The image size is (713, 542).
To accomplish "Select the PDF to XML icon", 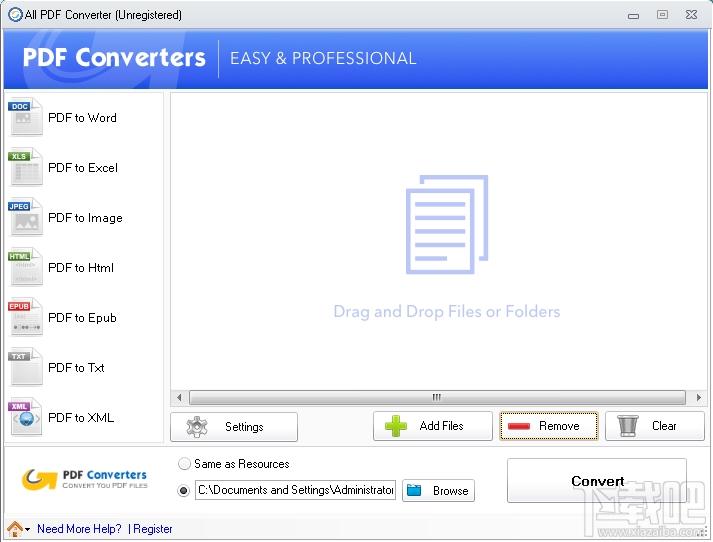I will 25,417.
